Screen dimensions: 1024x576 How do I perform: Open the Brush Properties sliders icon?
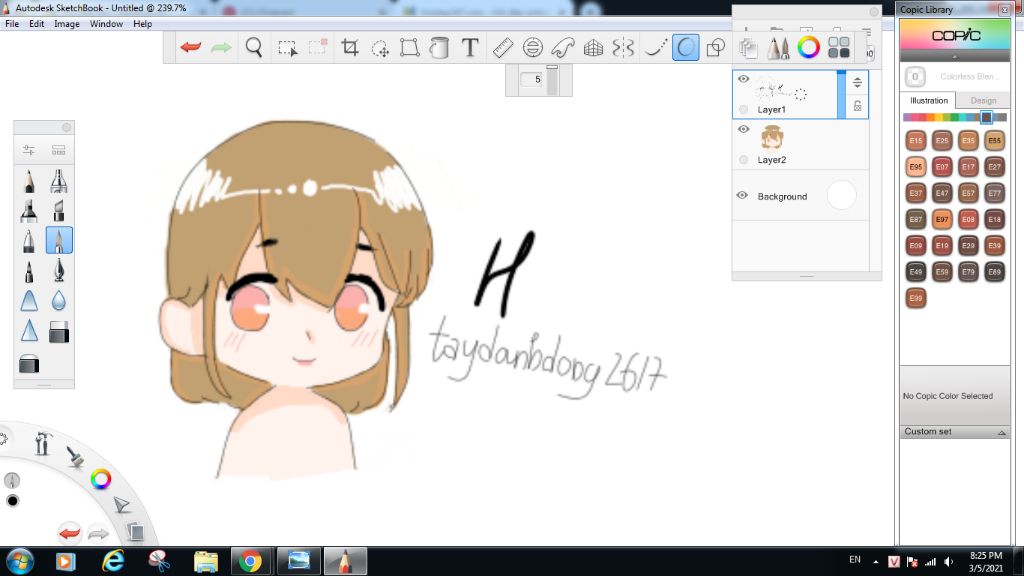click(x=29, y=150)
